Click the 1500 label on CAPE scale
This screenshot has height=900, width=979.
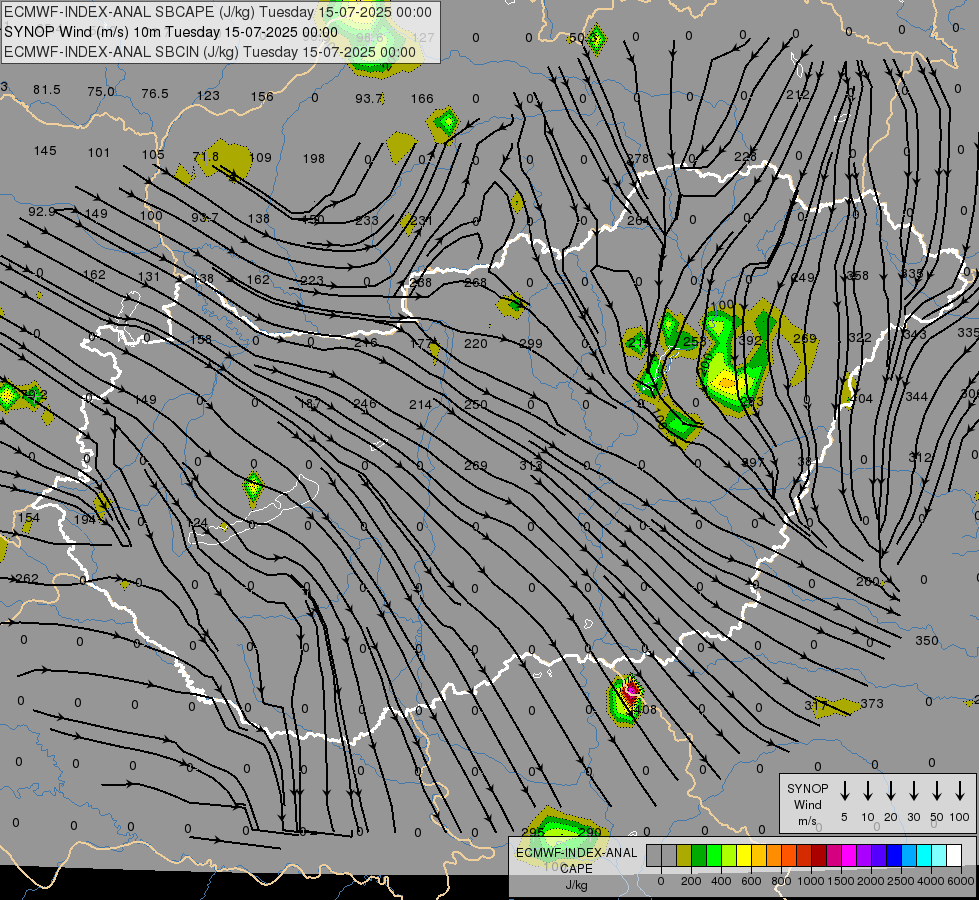[x=841, y=881]
